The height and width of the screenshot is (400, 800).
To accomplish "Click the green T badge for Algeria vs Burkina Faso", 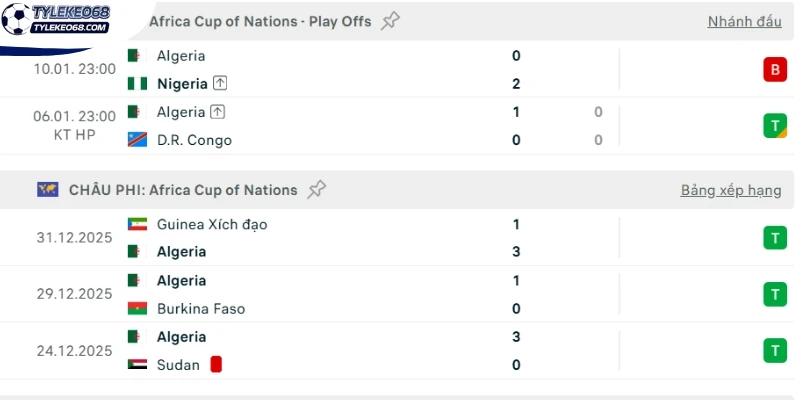I will [x=775, y=294].
